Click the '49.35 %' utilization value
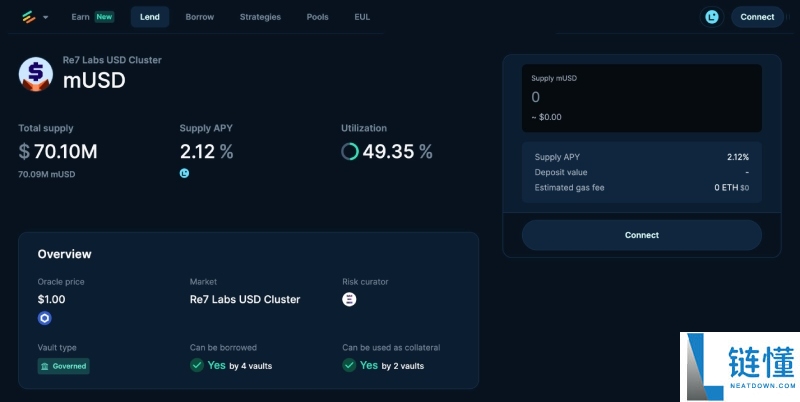The height and width of the screenshot is (402, 800). click(397, 152)
